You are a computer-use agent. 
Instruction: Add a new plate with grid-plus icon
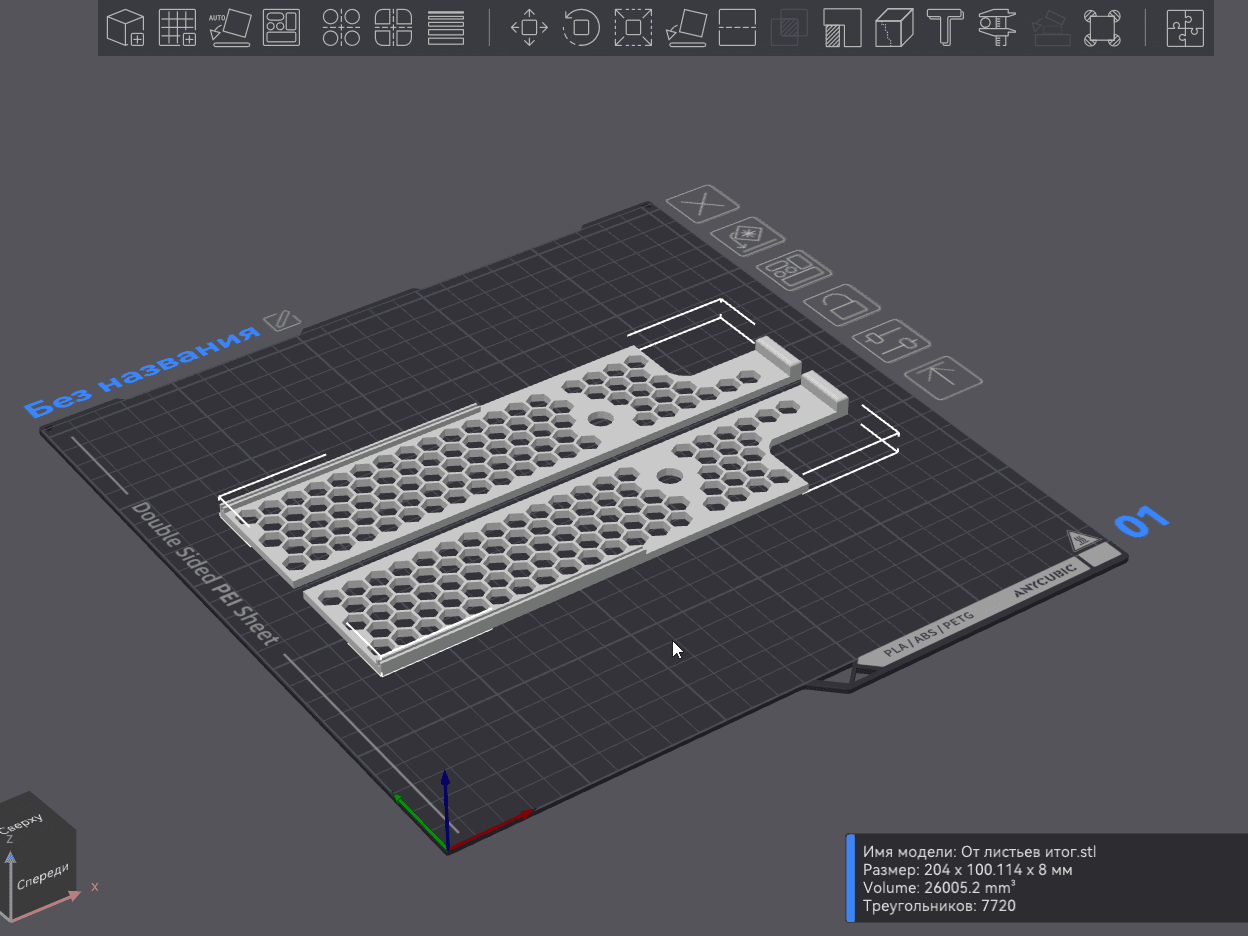178,27
